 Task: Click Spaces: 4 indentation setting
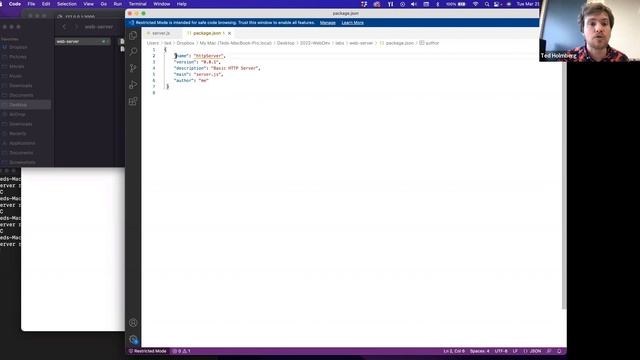pos(480,351)
